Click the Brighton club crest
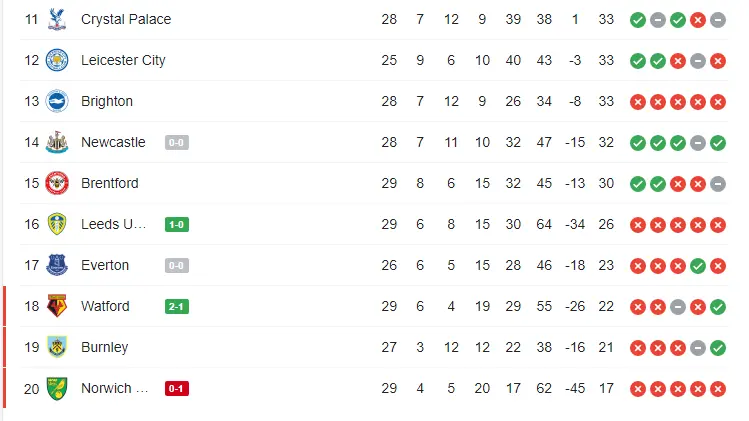The height and width of the screenshot is (421, 749). click(57, 101)
